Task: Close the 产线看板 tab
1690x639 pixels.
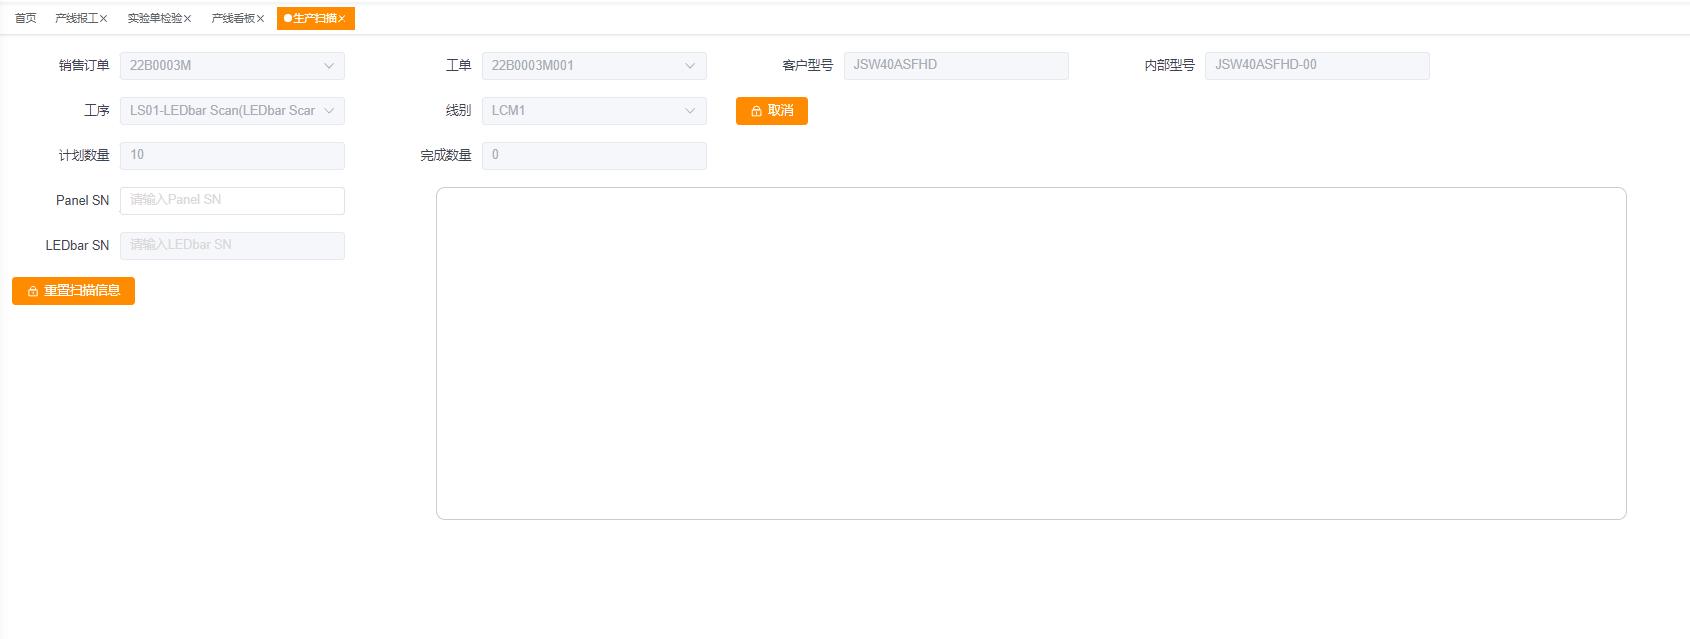Action: (260, 19)
